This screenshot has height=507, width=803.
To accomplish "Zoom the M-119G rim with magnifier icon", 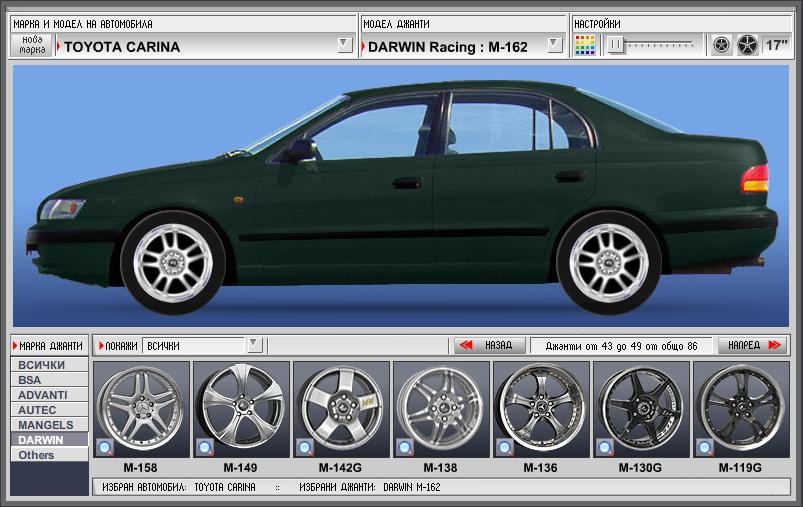I will pos(704,448).
